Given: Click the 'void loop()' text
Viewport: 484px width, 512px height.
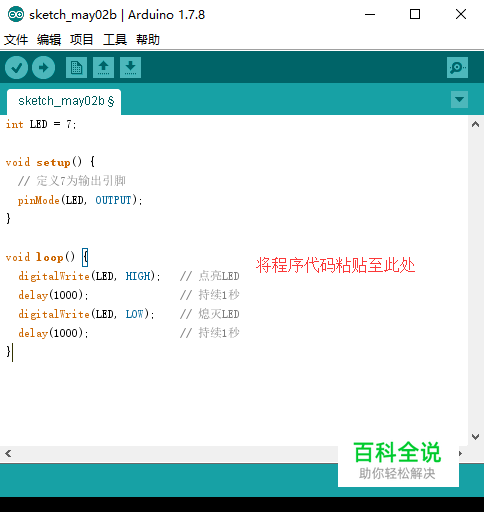Looking at the screenshot, I should click(x=40, y=257).
